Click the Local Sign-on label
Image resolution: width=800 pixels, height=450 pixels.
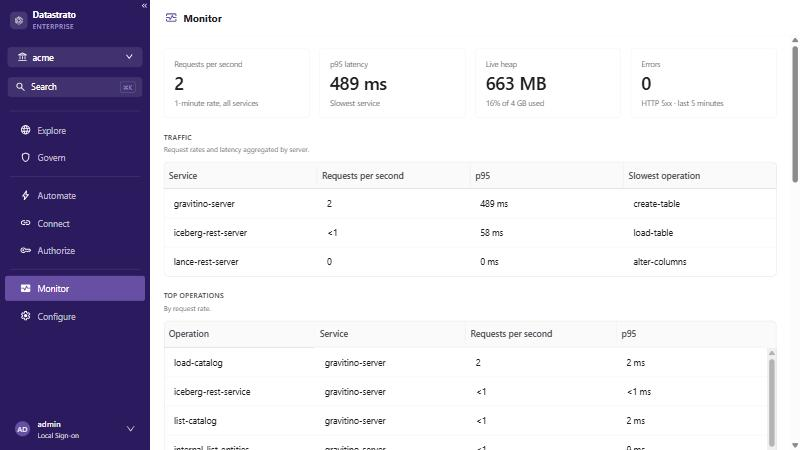(x=58, y=436)
